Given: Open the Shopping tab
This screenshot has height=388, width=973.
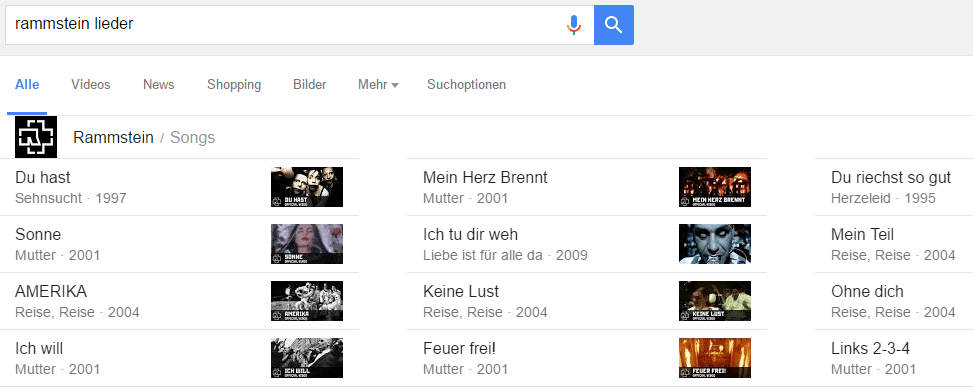Looking at the screenshot, I should point(234,84).
